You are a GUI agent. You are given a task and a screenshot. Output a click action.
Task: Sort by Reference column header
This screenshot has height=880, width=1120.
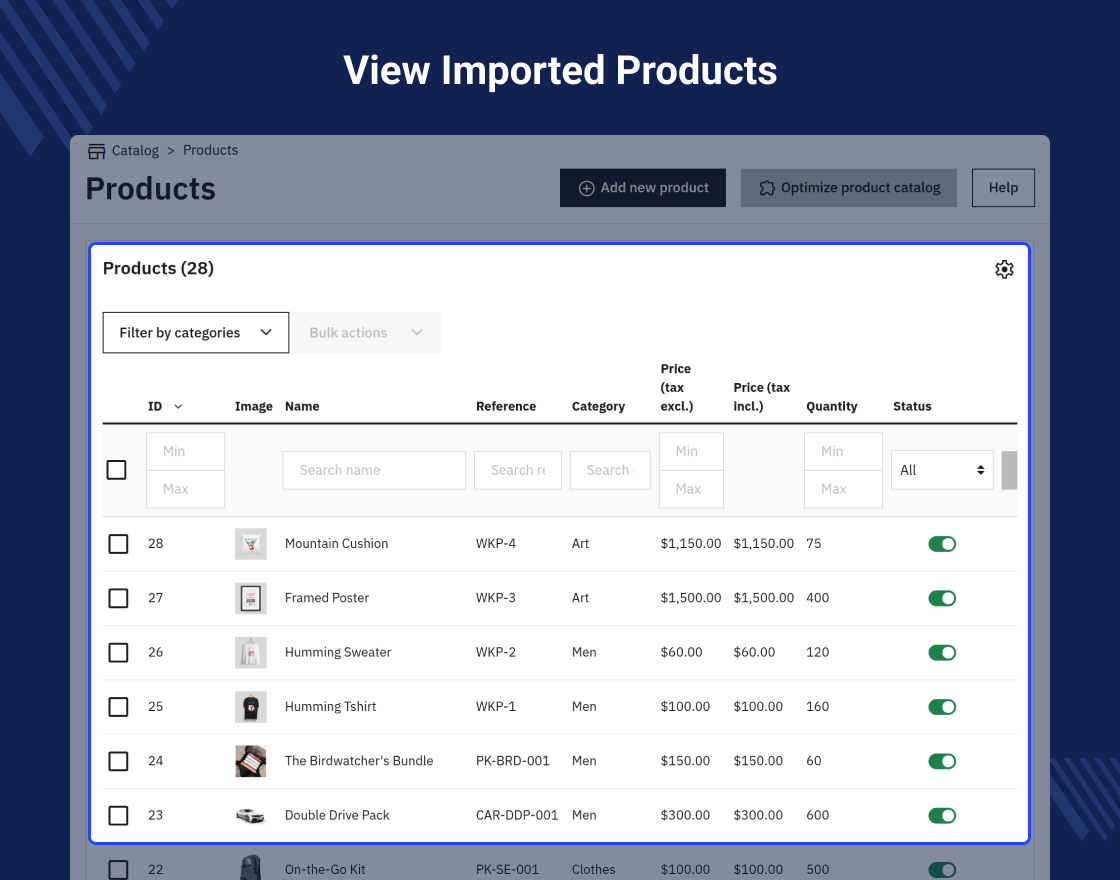(x=506, y=406)
